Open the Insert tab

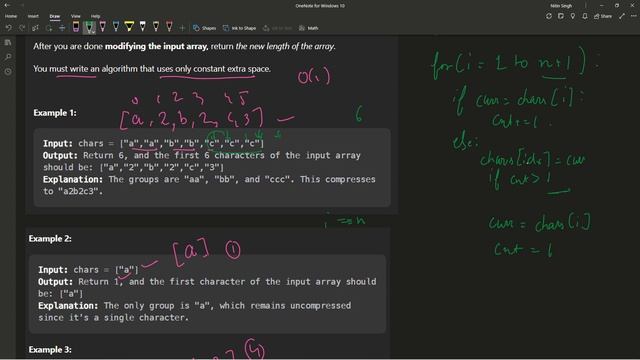click(33, 16)
